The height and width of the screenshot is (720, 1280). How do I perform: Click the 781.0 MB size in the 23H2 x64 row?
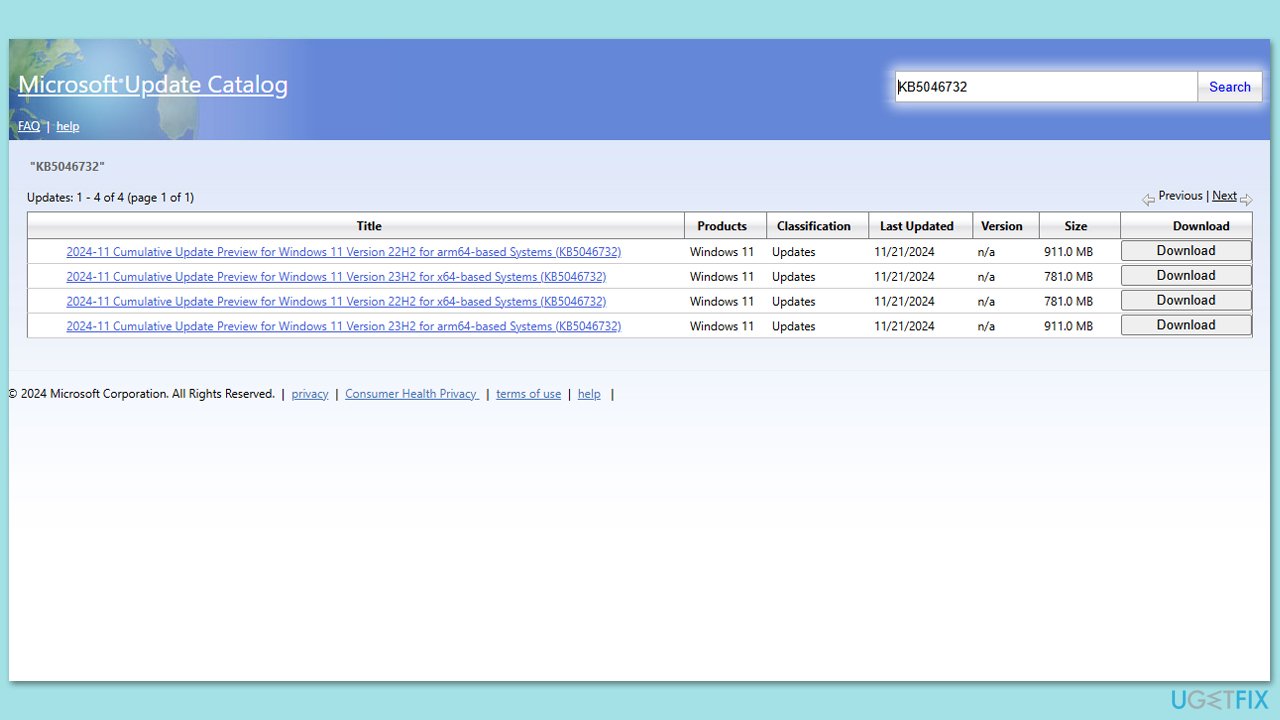pos(1068,277)
